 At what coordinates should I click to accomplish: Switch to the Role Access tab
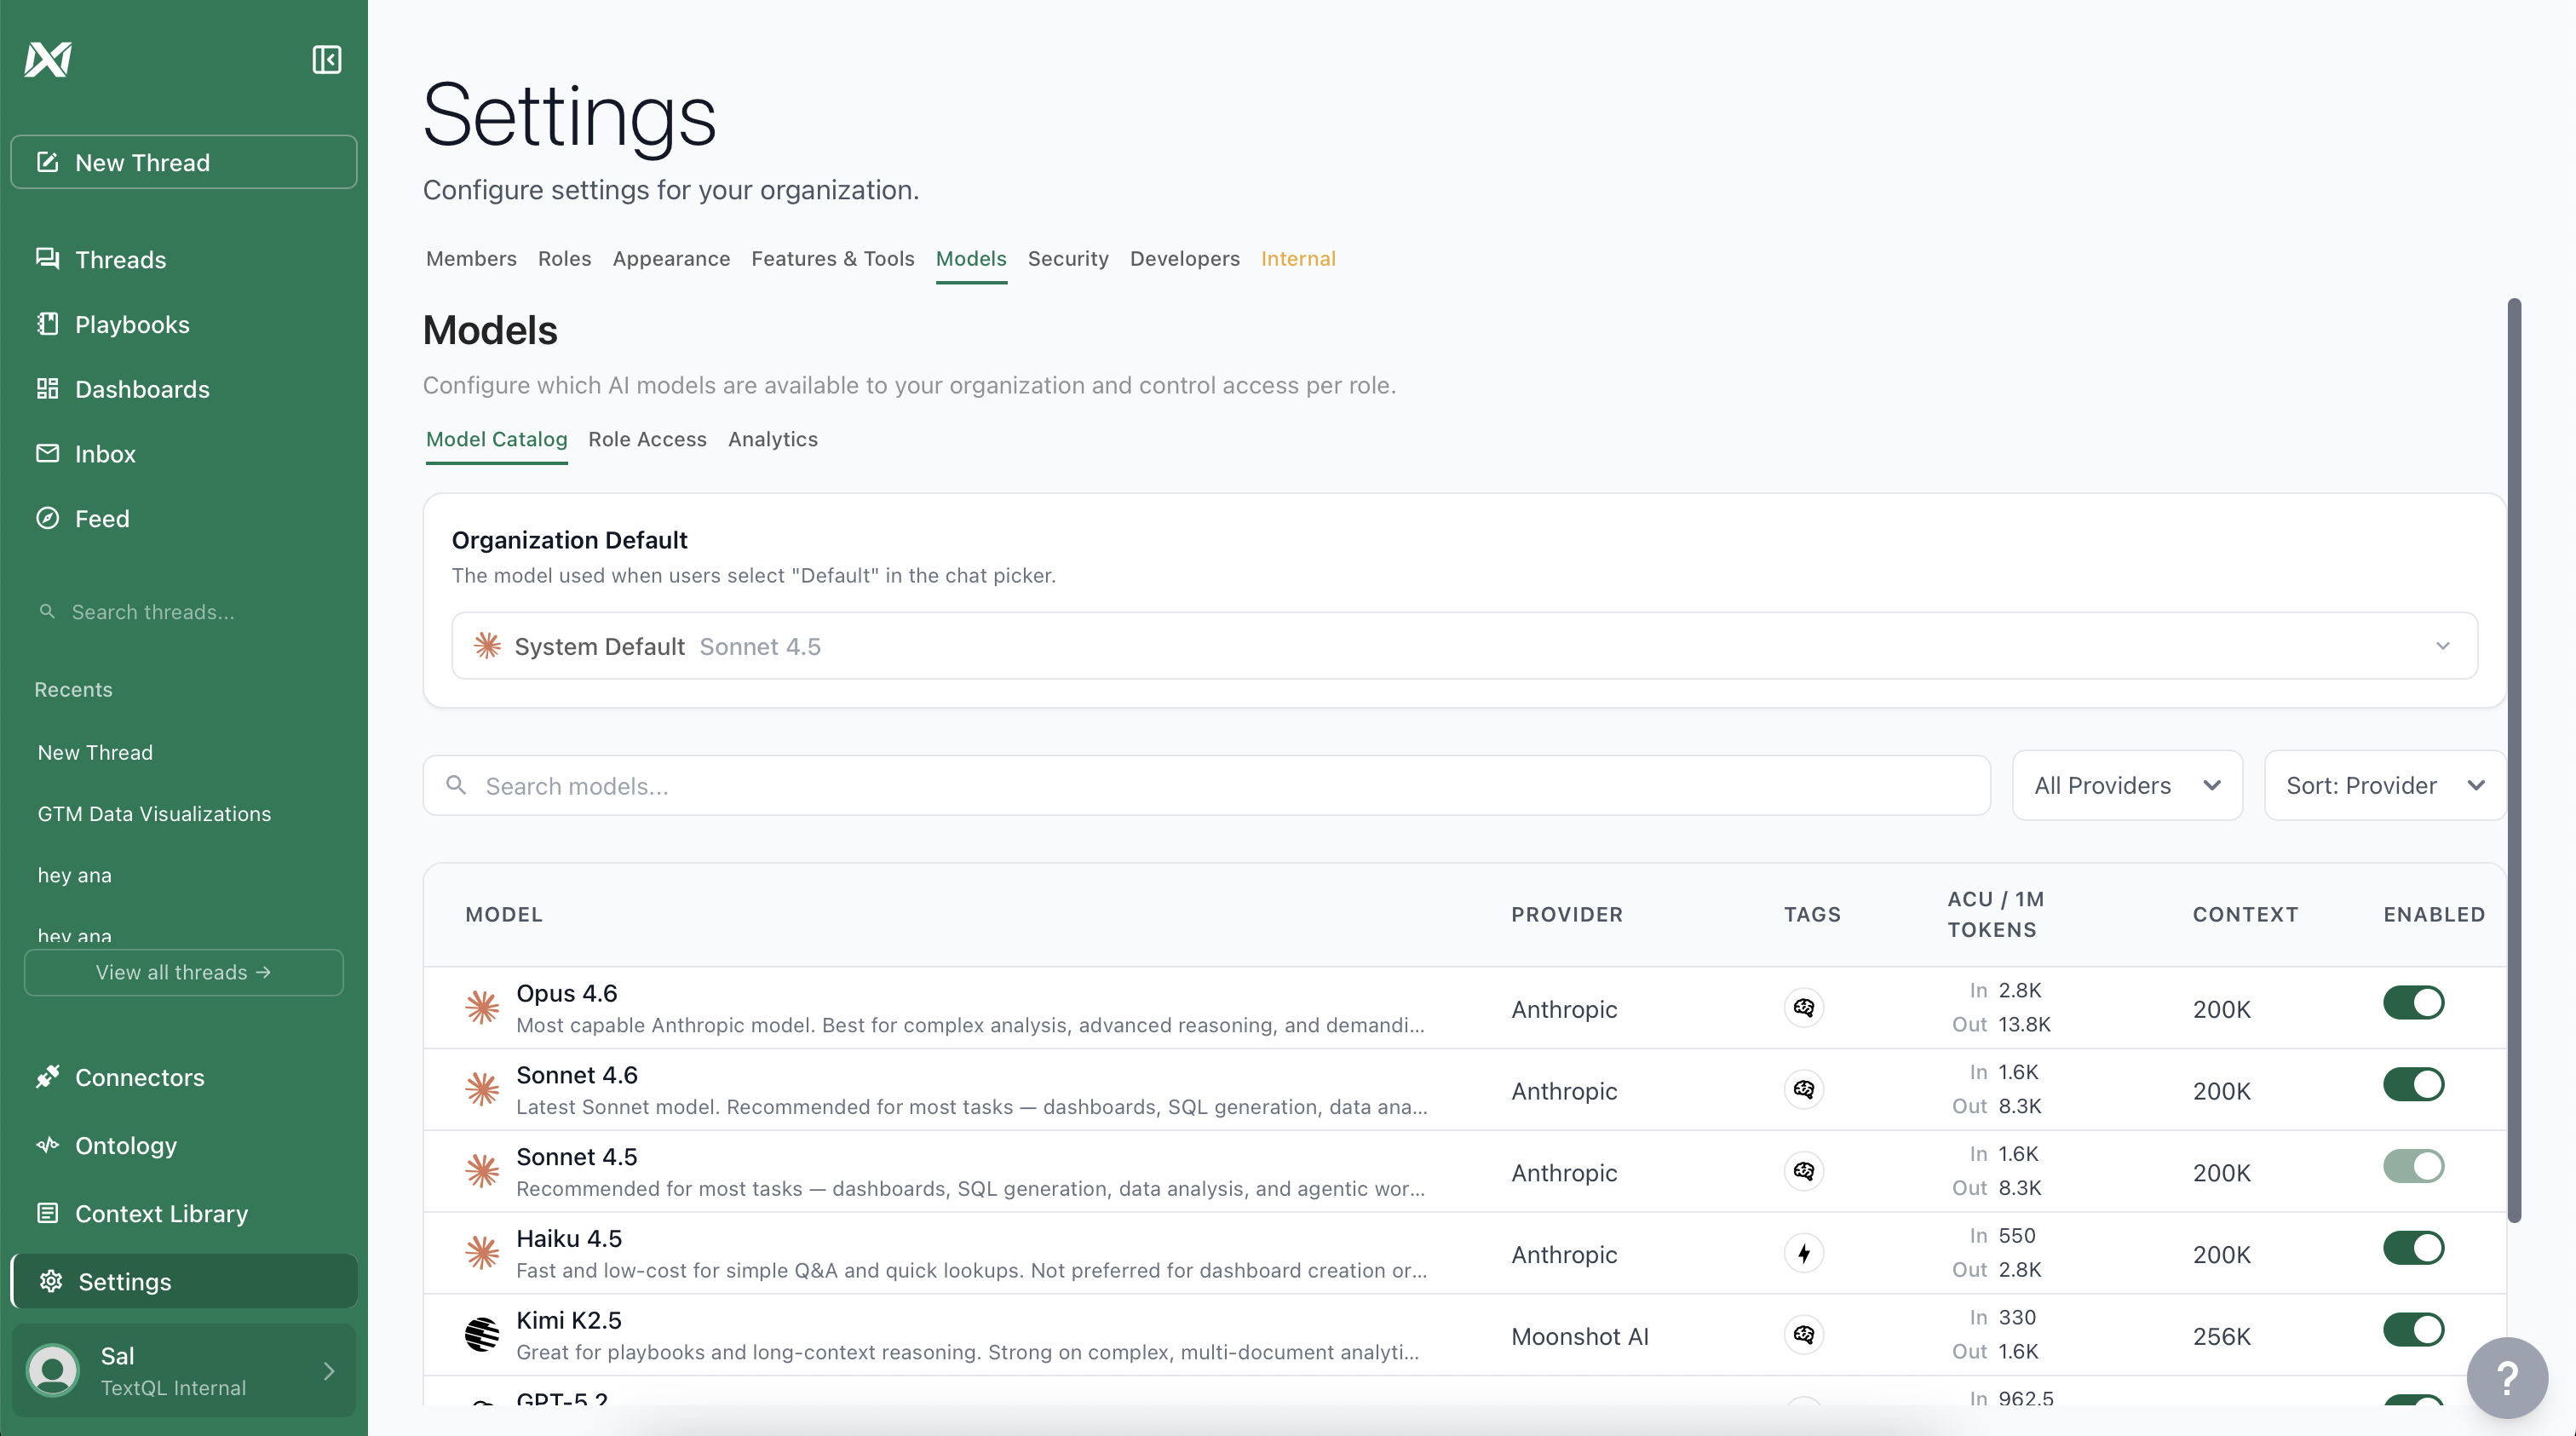(x=647, y=439)
